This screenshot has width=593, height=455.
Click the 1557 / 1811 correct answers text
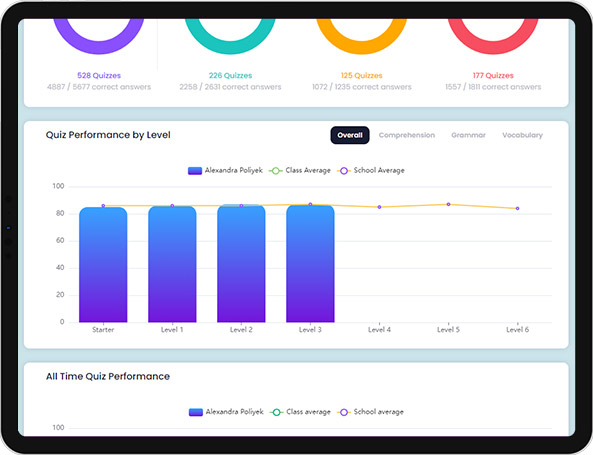493,87
